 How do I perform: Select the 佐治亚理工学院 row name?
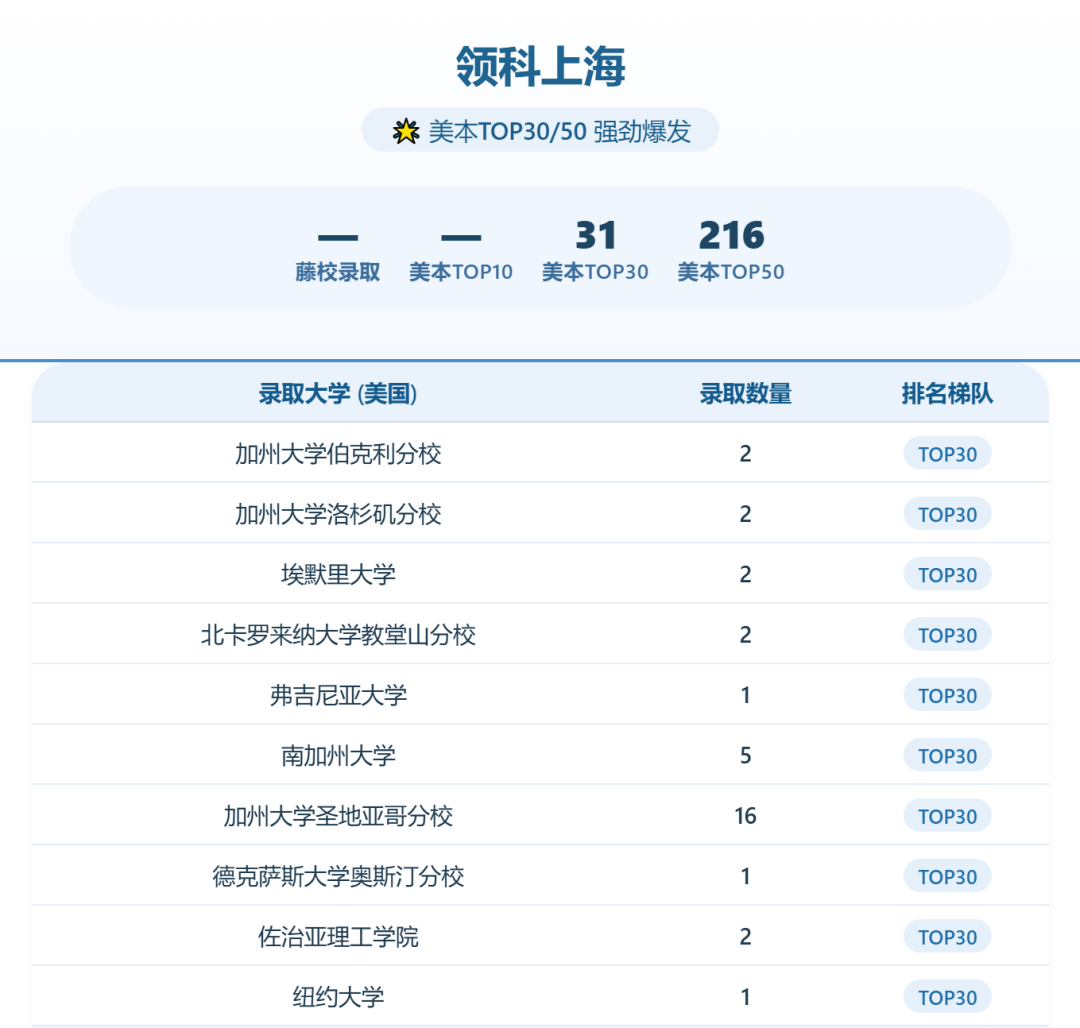(x=338, y=937)
